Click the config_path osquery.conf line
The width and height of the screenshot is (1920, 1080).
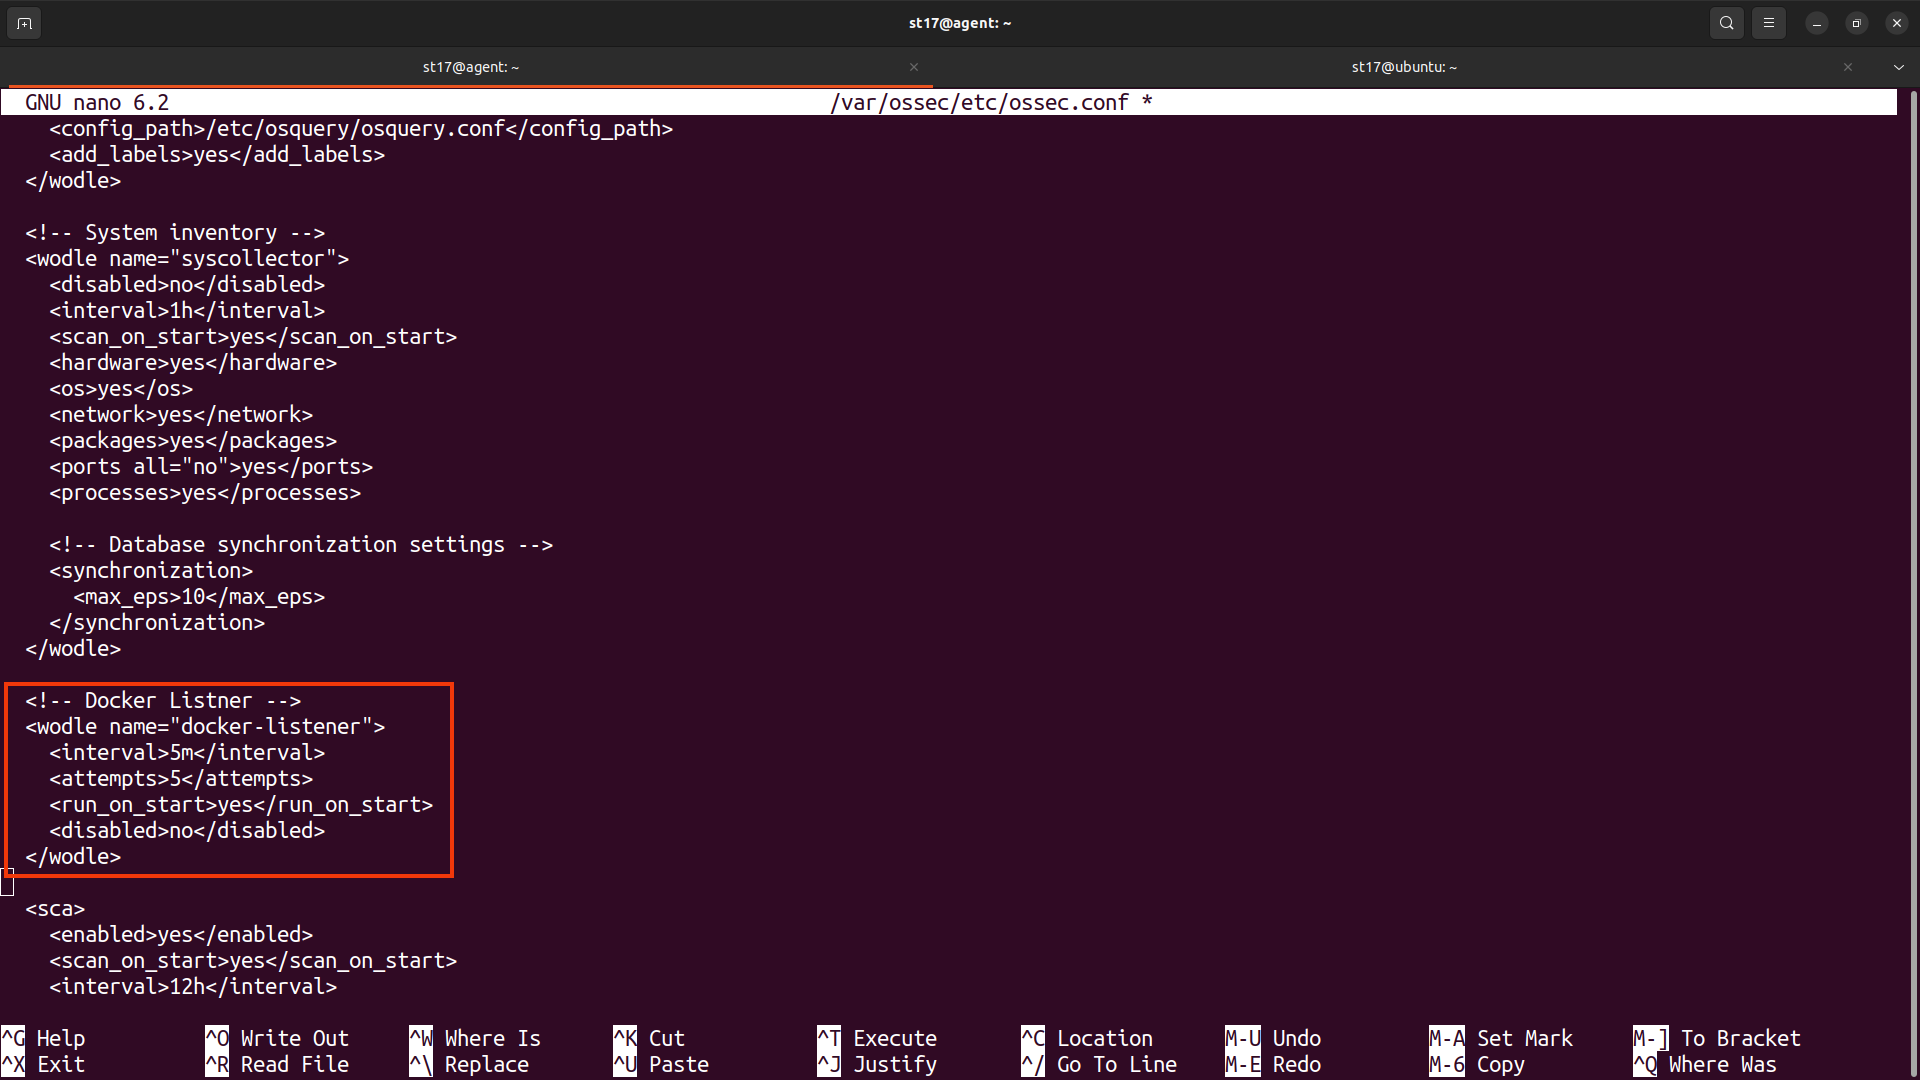point(361,129)
